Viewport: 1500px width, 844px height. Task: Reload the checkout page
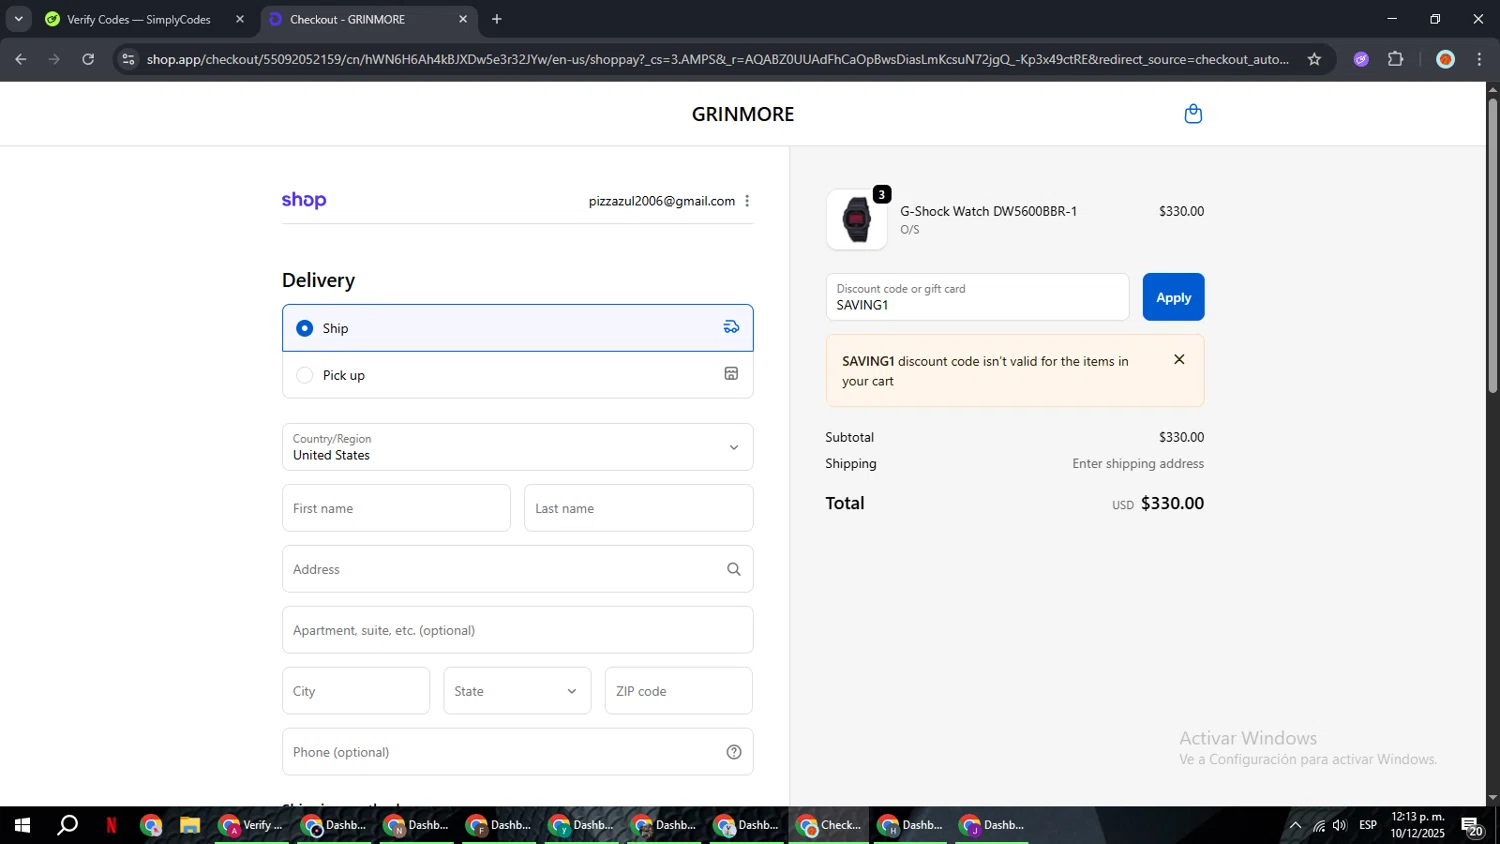pos(88,59)
